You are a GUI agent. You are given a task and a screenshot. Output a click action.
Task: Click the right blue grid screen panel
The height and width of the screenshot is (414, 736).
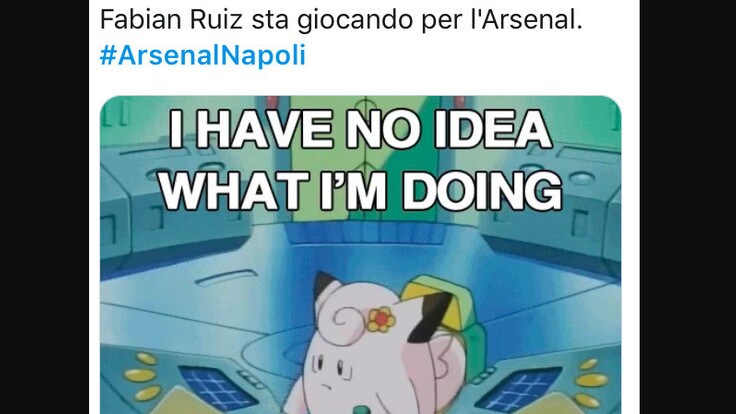(x=519, y=389)
